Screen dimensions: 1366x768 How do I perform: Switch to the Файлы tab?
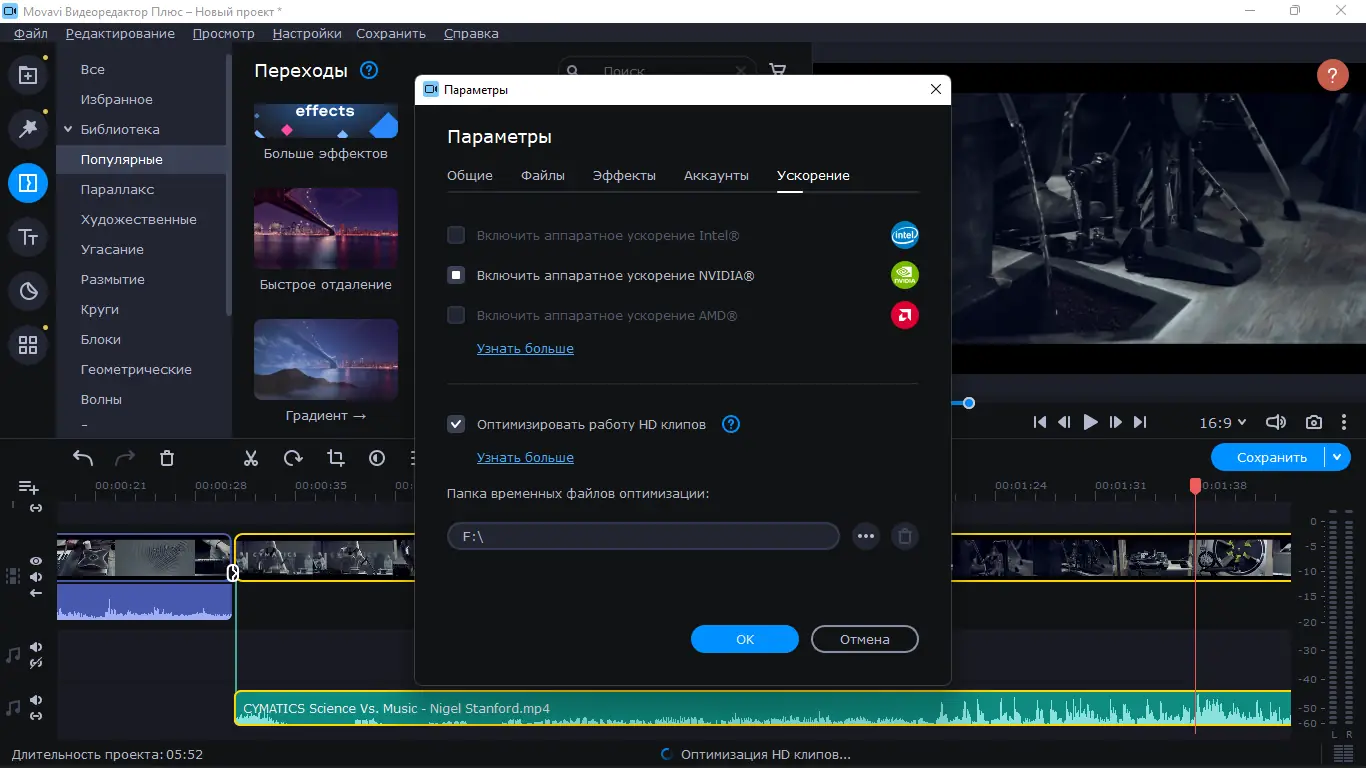click(x=543, y=175)
